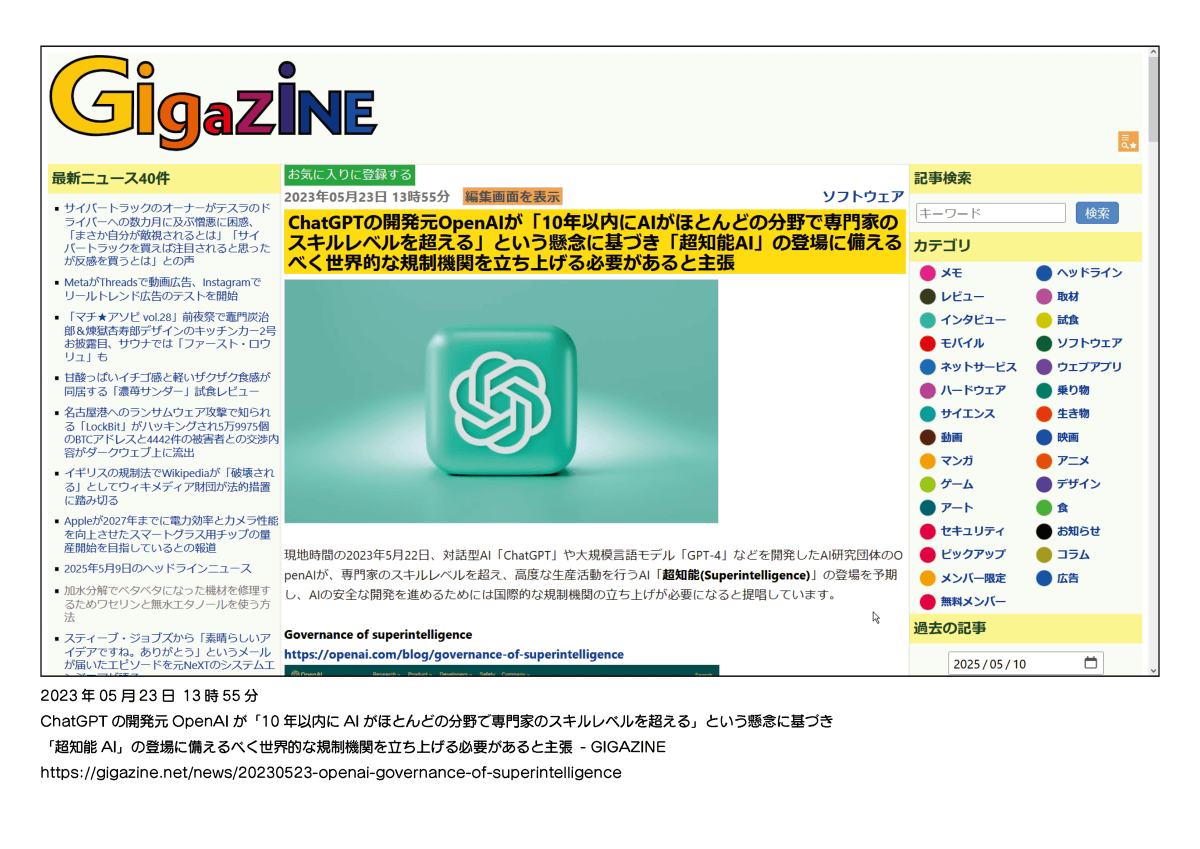Click the colored dot beside 試食

1044,320
